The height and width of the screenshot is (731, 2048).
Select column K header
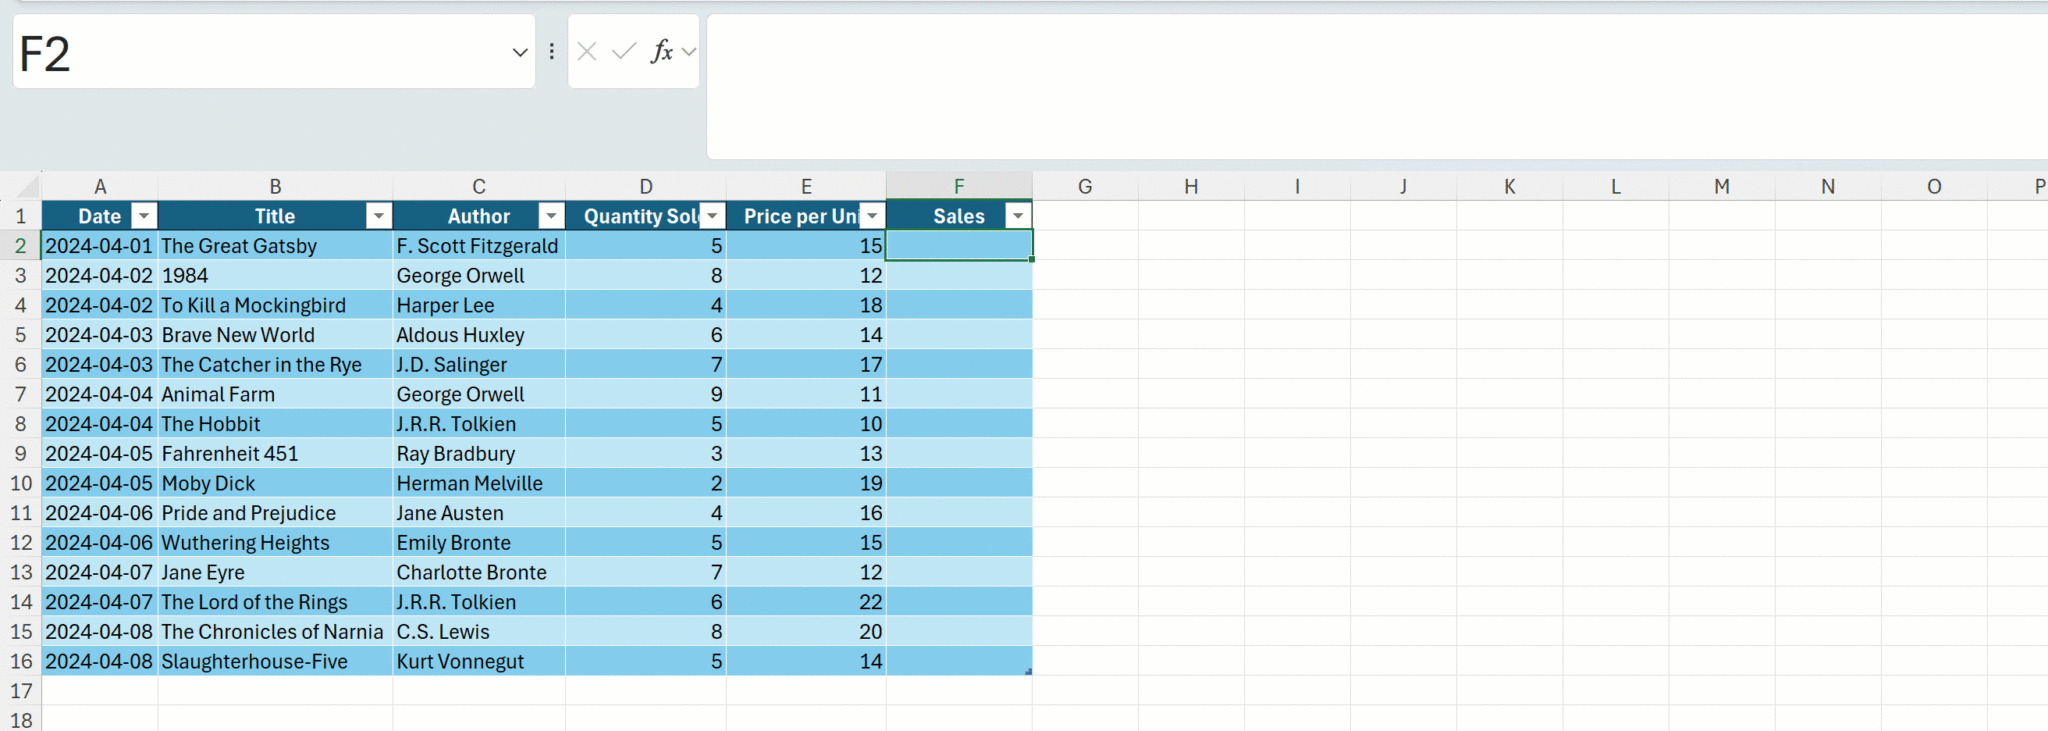coord(1509,187)
